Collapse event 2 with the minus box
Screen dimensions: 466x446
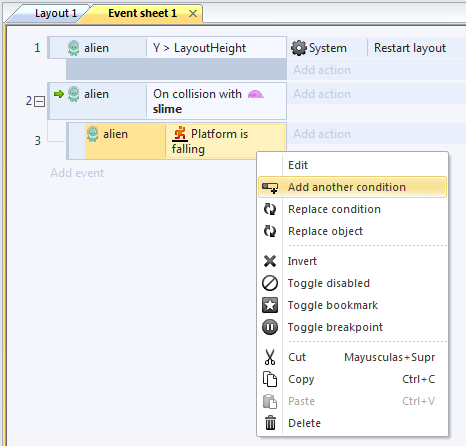tap(40, 101)
